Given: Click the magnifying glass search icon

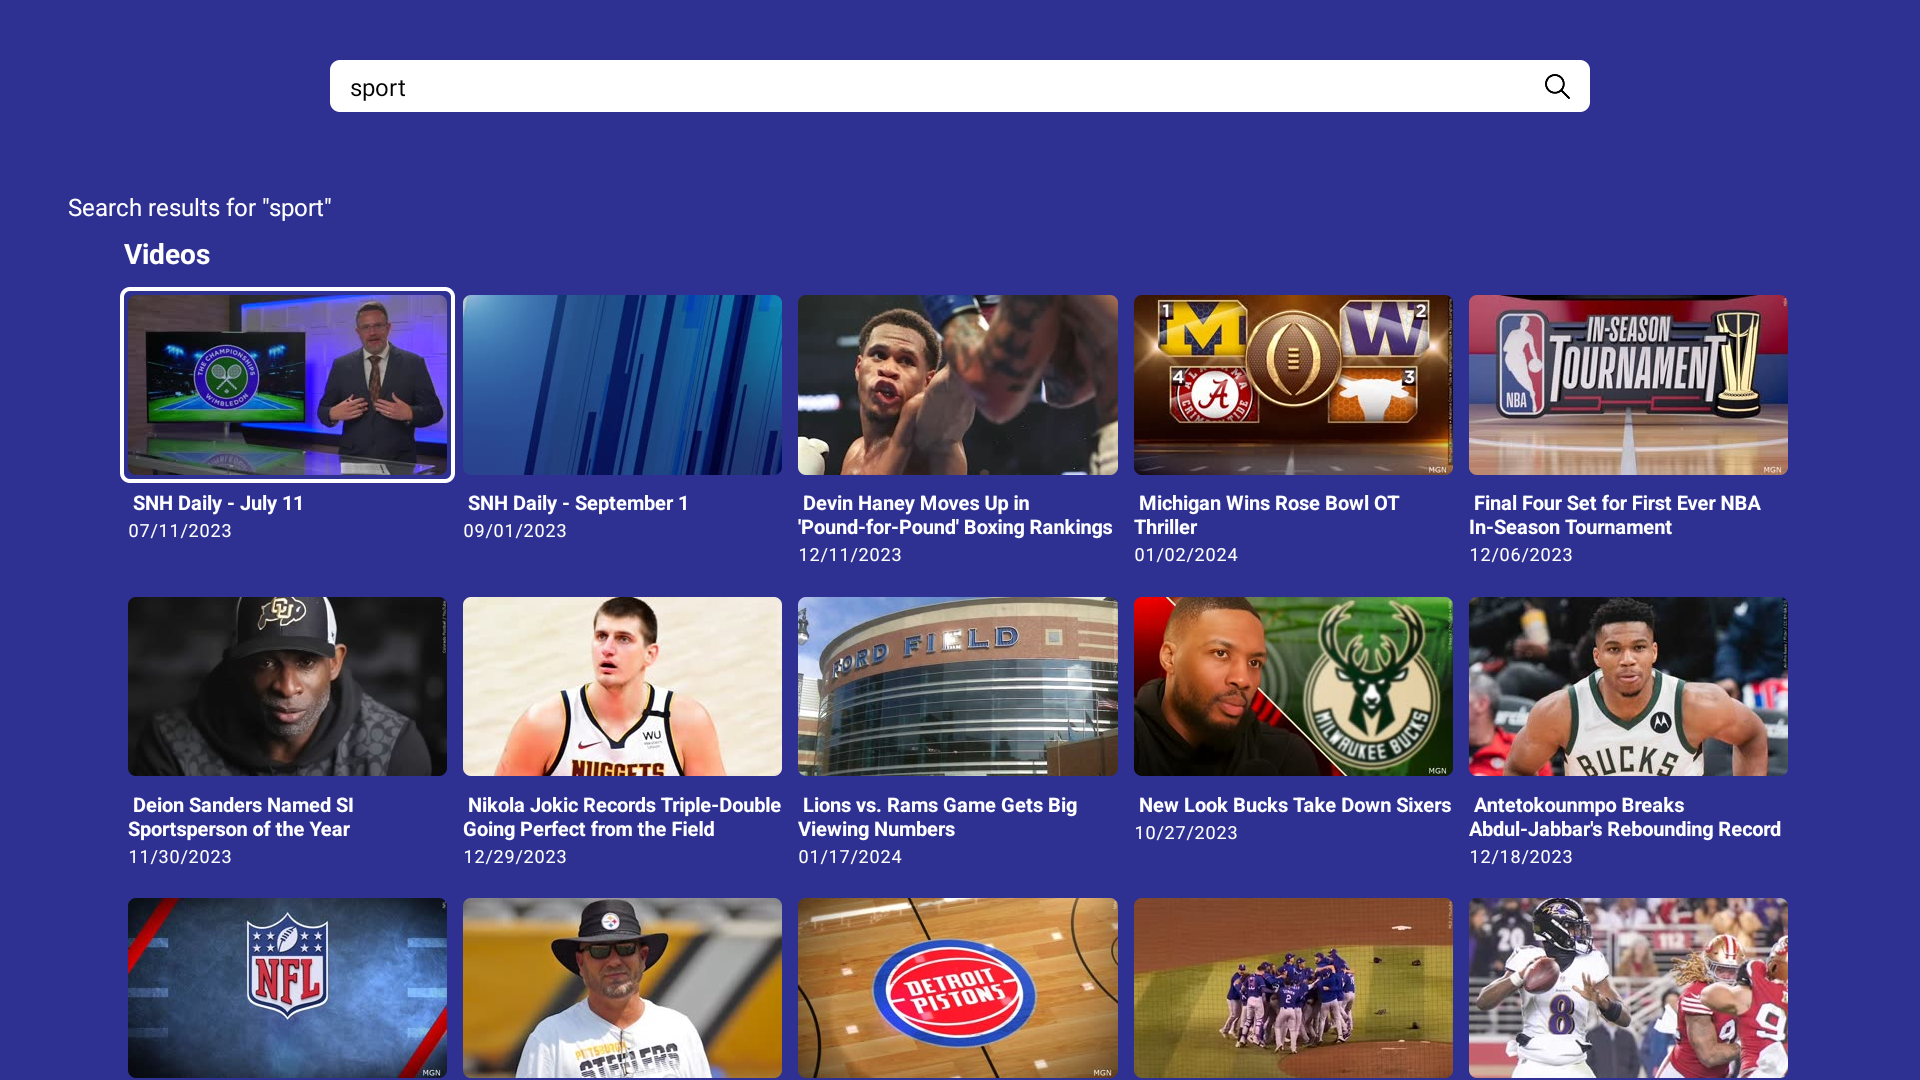Looking at the screenshot, I should coord(1557,86).
